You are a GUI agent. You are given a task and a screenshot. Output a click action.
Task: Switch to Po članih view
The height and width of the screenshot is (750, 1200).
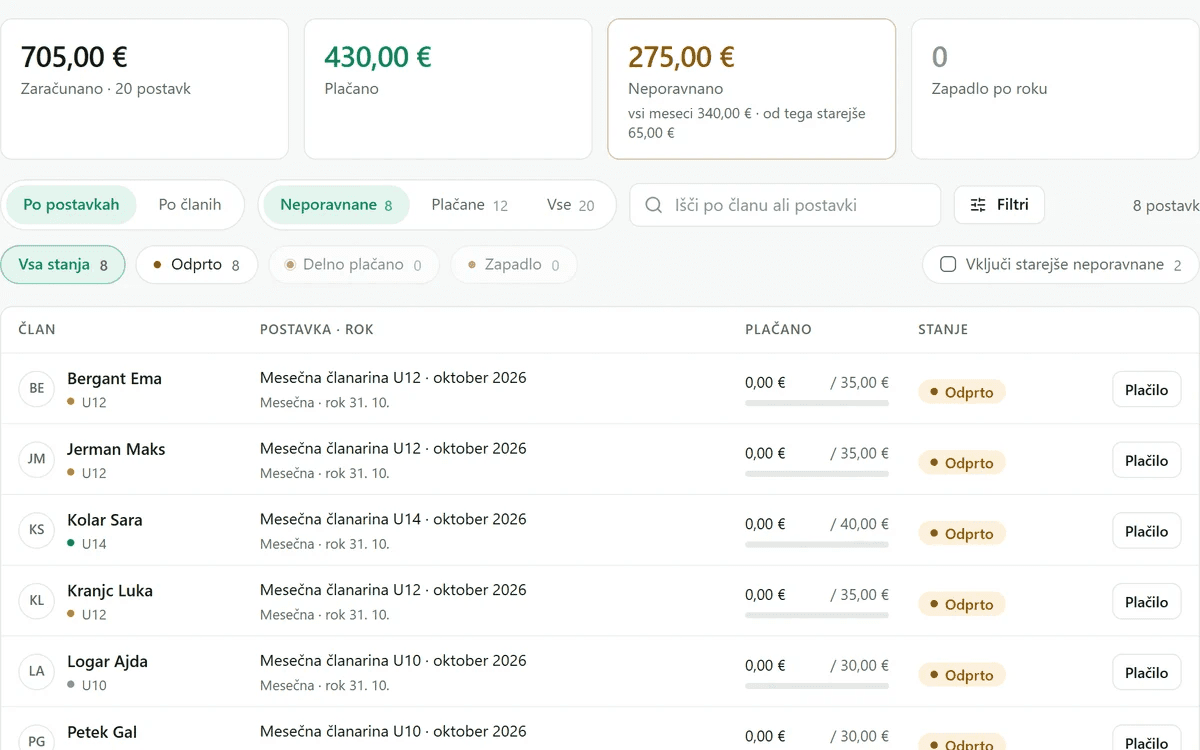[x=190, y=205]
